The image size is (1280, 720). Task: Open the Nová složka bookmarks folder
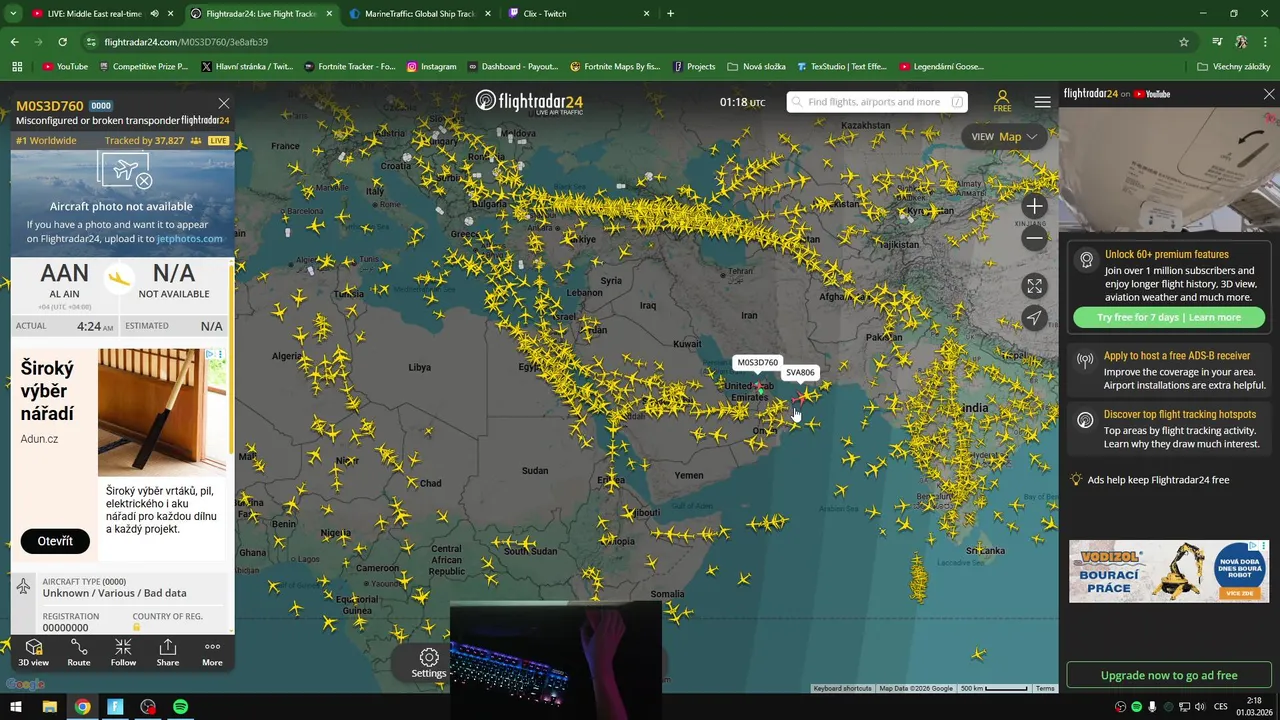tap(757, 67)
